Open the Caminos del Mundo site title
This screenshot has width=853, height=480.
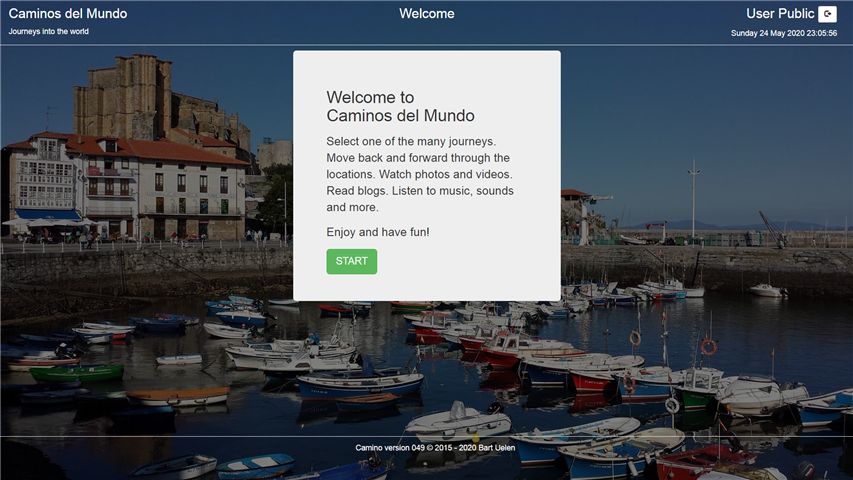click(68, 14)
